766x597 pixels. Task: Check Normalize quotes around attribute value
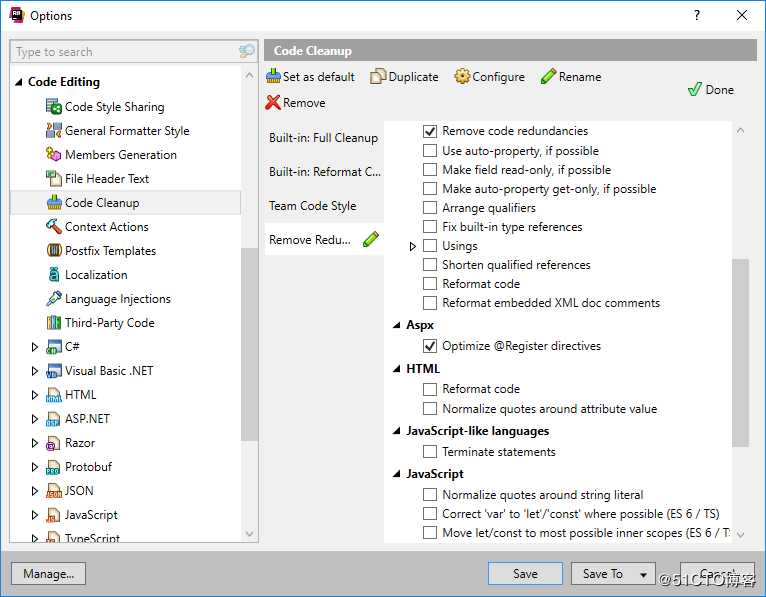click(430, 408)
